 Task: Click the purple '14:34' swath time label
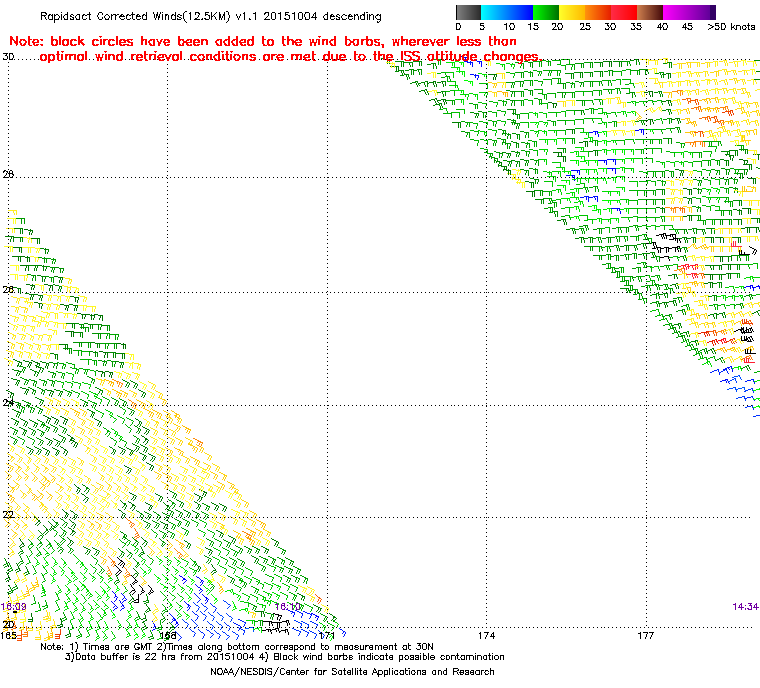[x=745, y=607]
